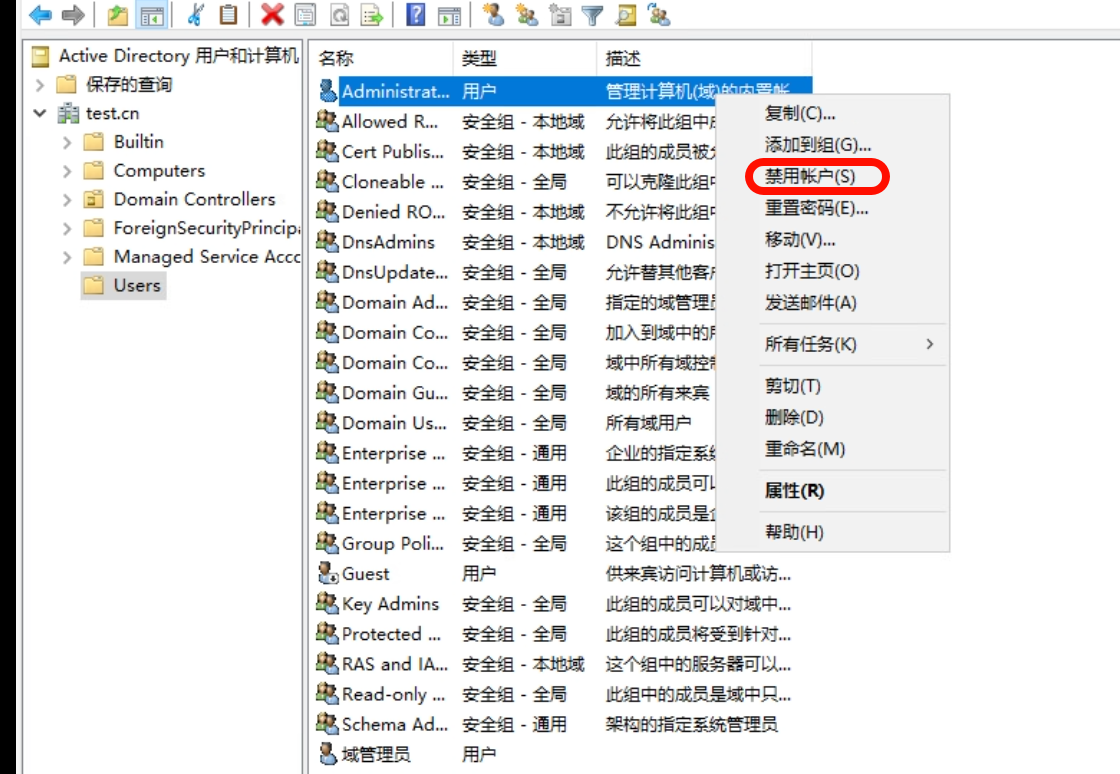This screenshot has width=1120, height=774.
Task: Go back with the blue back arrow
Action: 40,14
